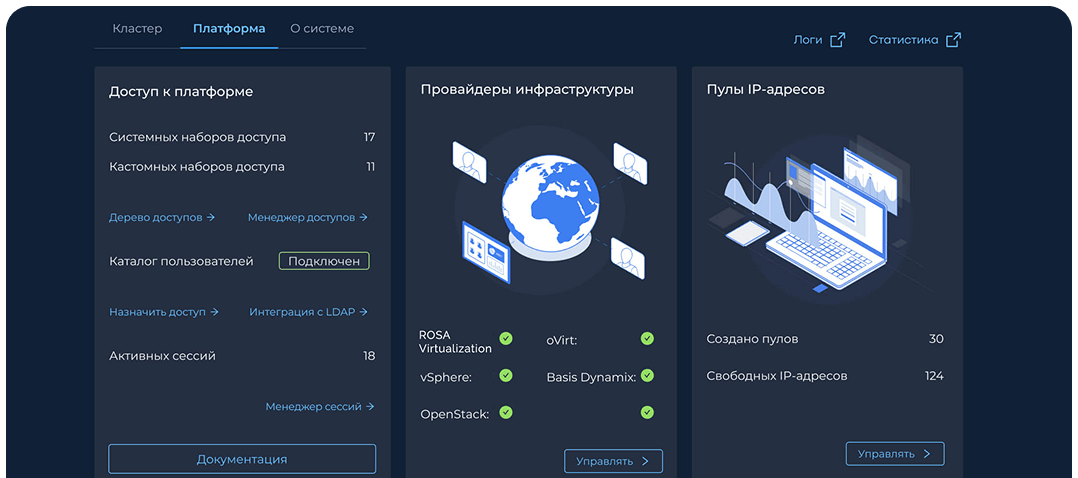
Task: Click the green status check for vSphere
Action: click(506, 376)
